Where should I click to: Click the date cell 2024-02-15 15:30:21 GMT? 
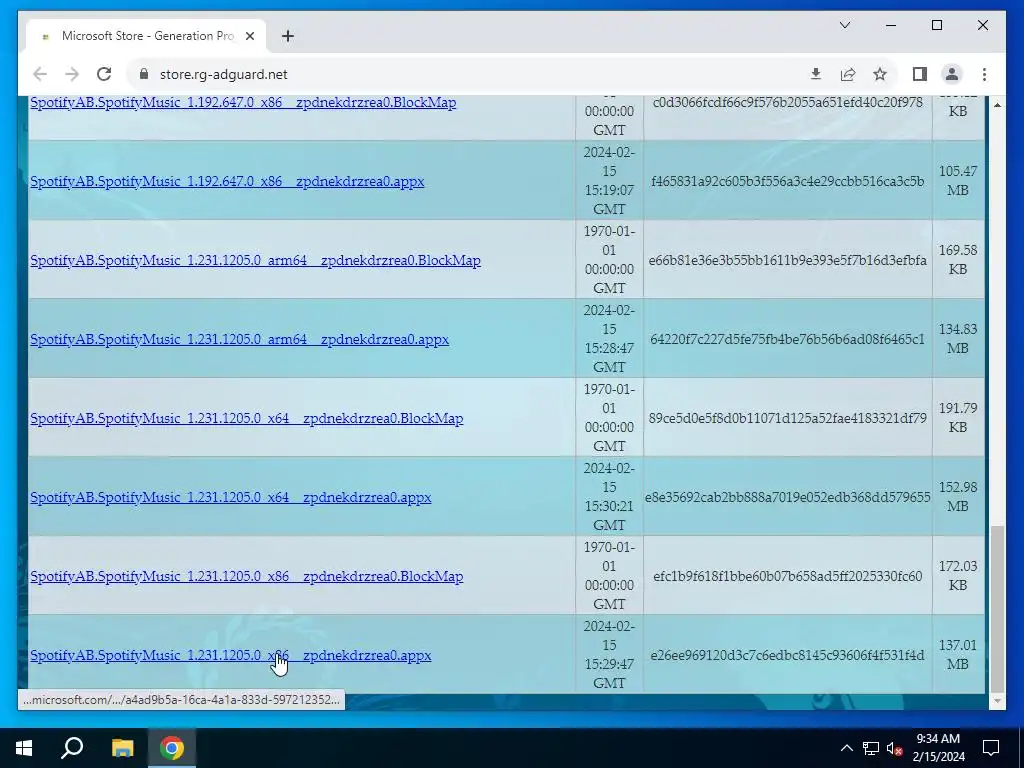(609, 497)
